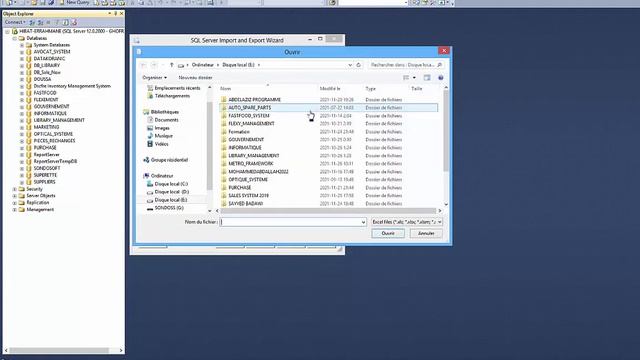Select the MOHAMMEDABDALLAH2022 folder
This screenshot has width=640, height=360.
click(x=258, y=172)
